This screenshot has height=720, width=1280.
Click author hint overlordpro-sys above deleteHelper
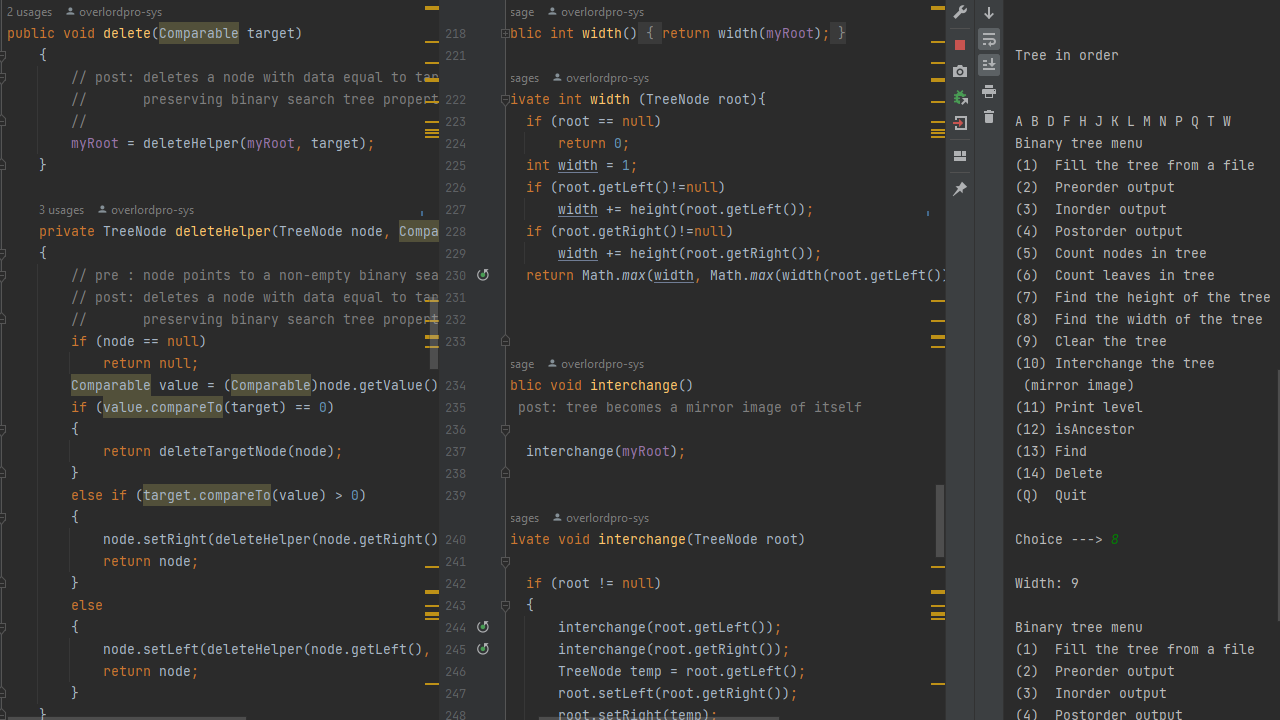145,210
